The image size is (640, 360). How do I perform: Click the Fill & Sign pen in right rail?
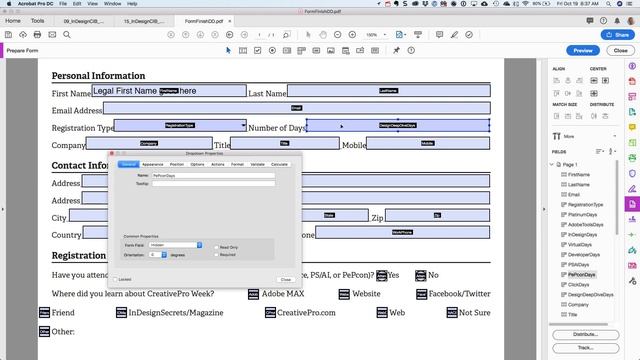click(x=632, y=189)
